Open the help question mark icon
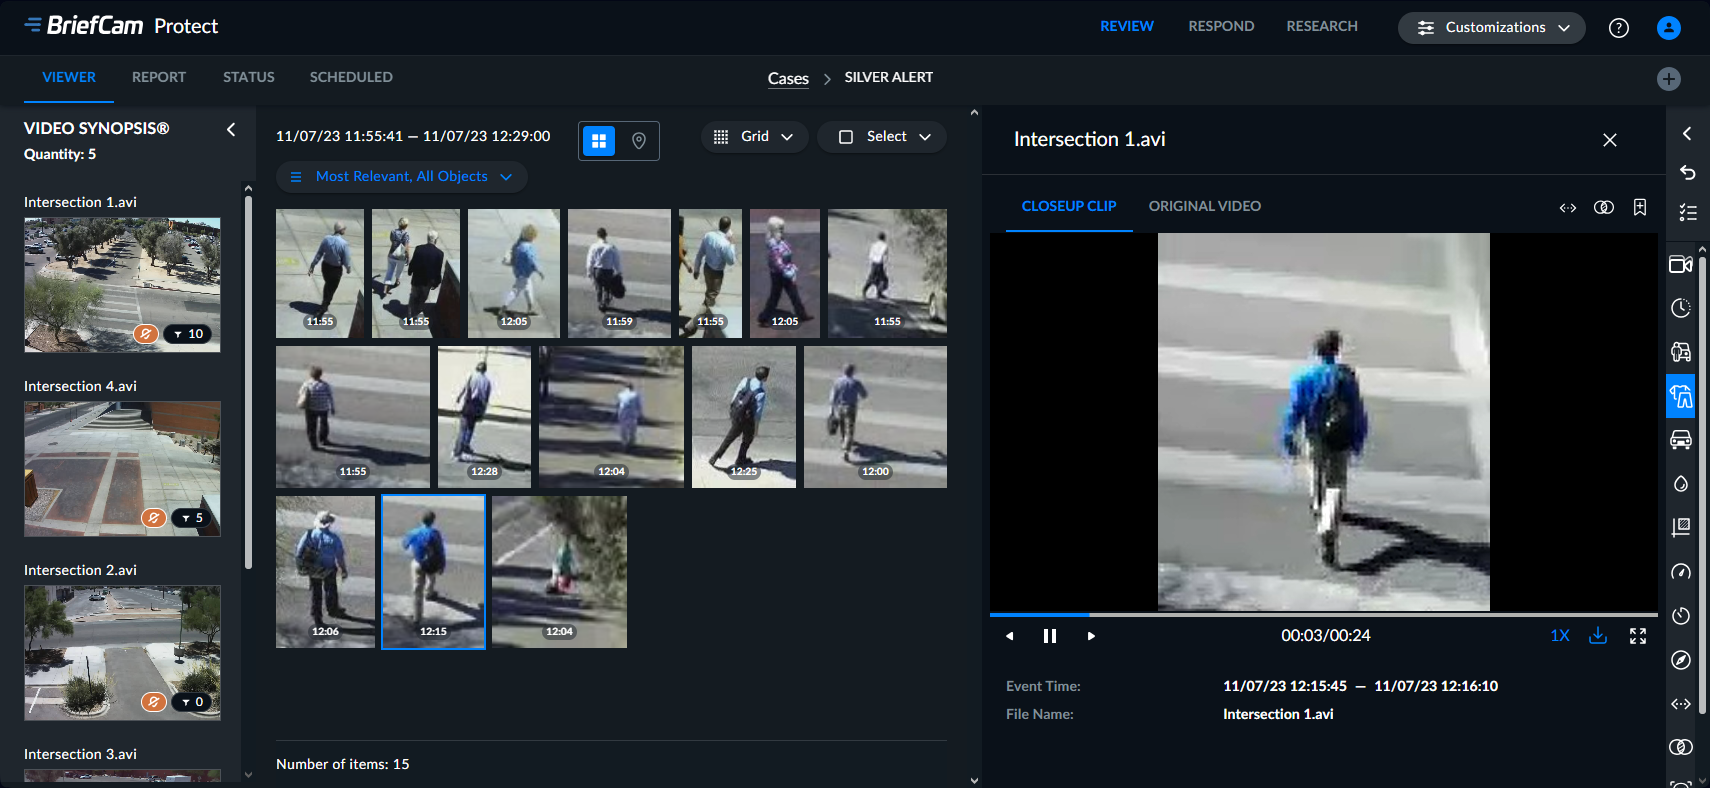 pyautogui.click(x=1618, y=28)
